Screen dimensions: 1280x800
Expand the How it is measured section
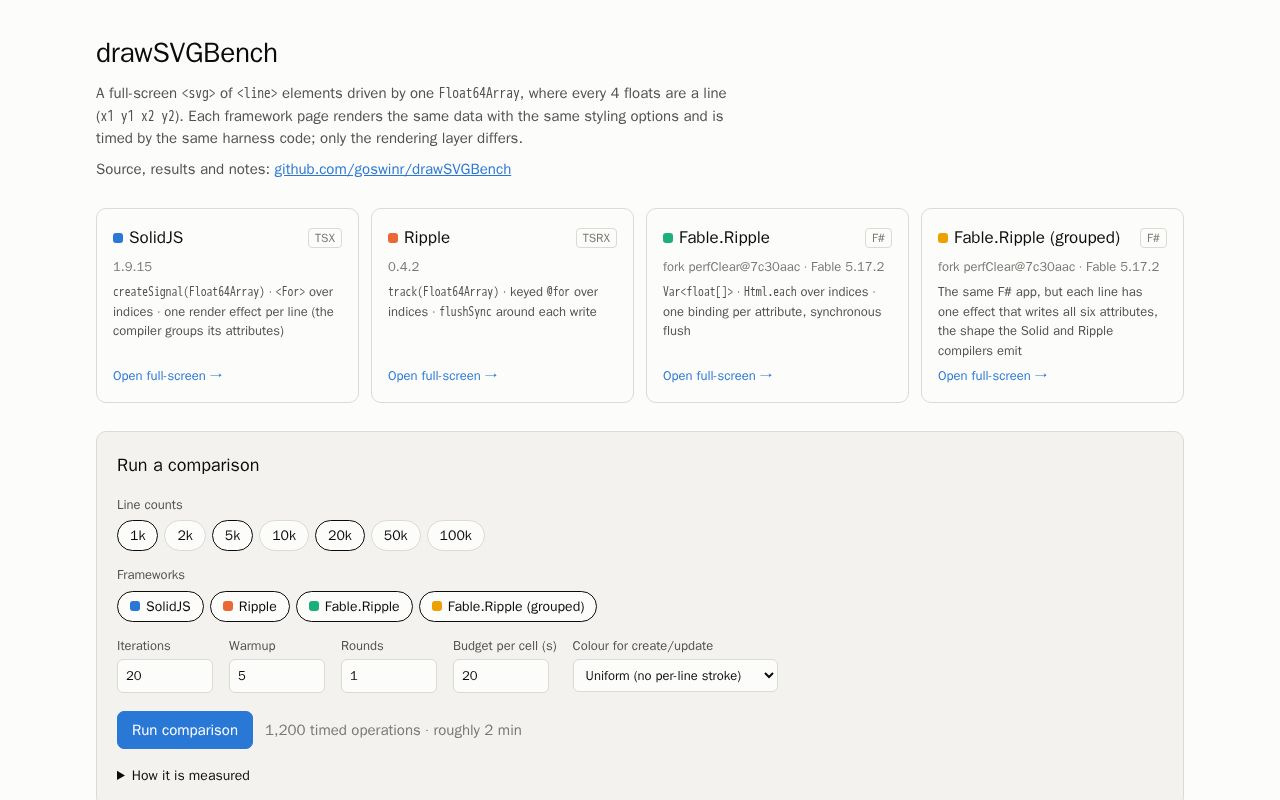click(x=183, y=776)
